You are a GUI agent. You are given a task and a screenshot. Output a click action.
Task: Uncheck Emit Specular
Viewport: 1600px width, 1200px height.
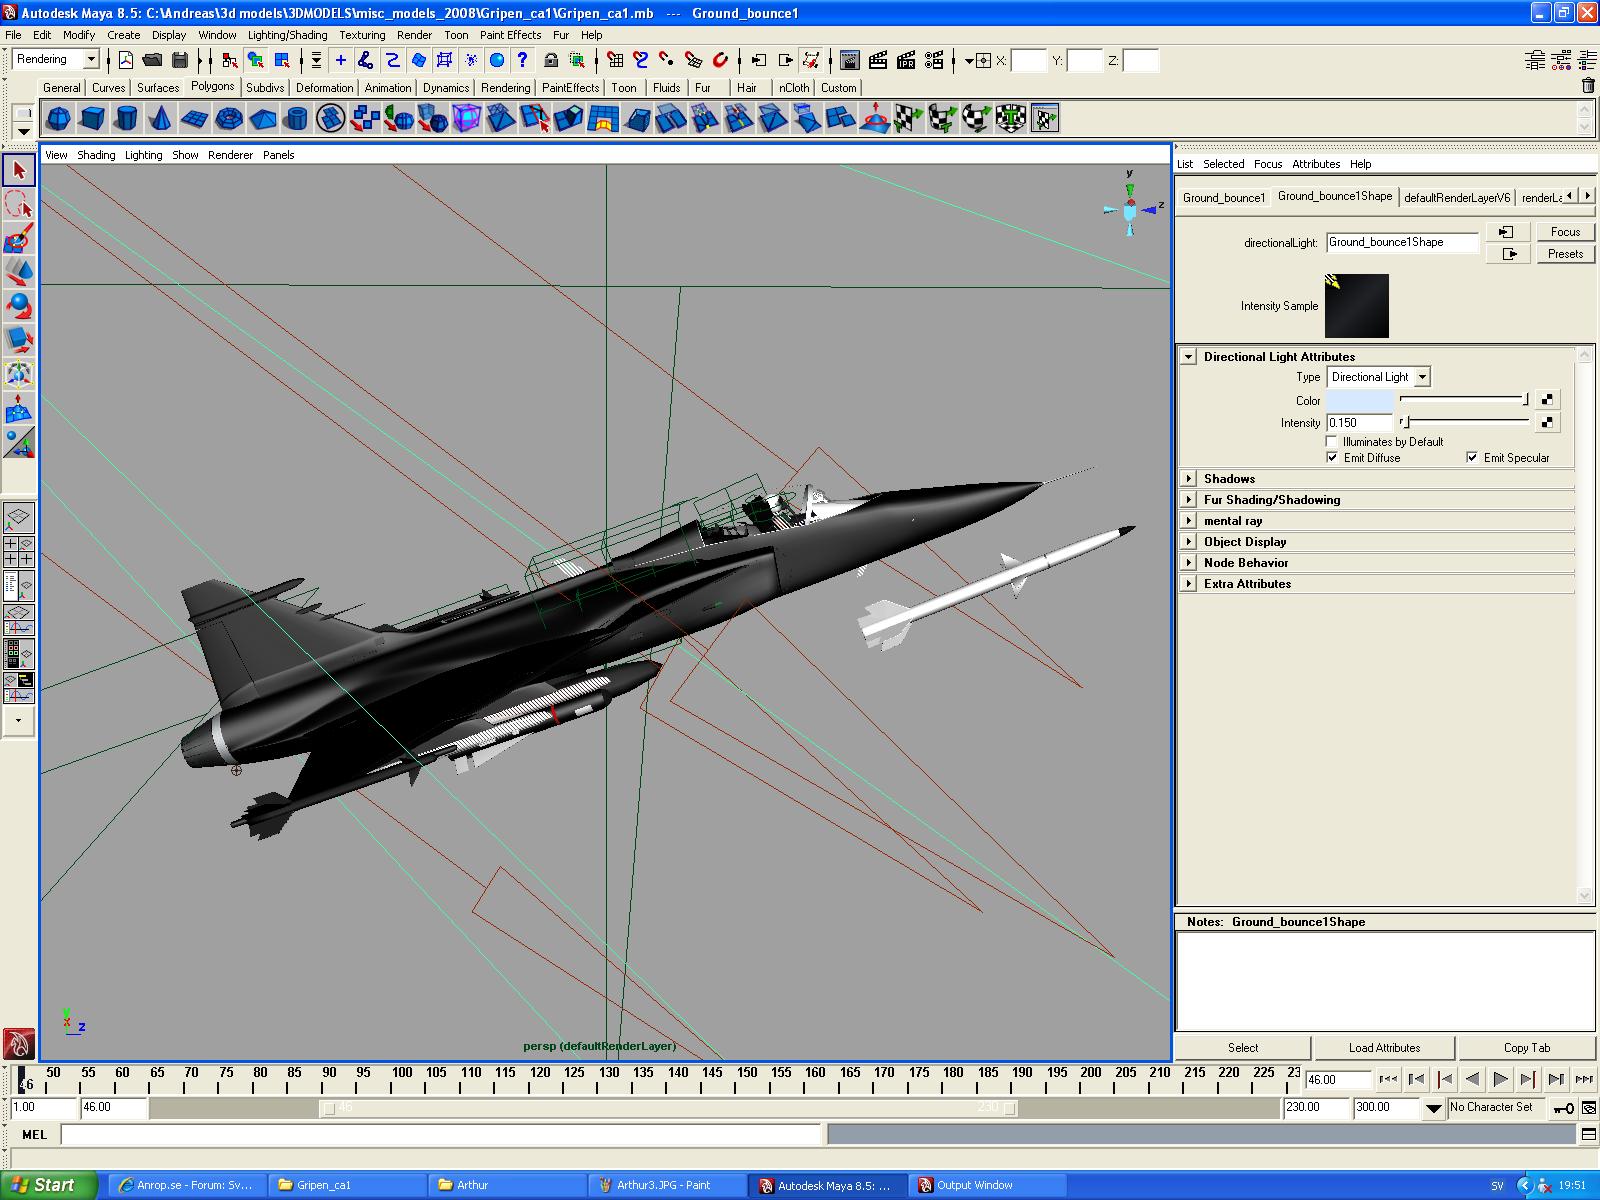(1472, 457)
